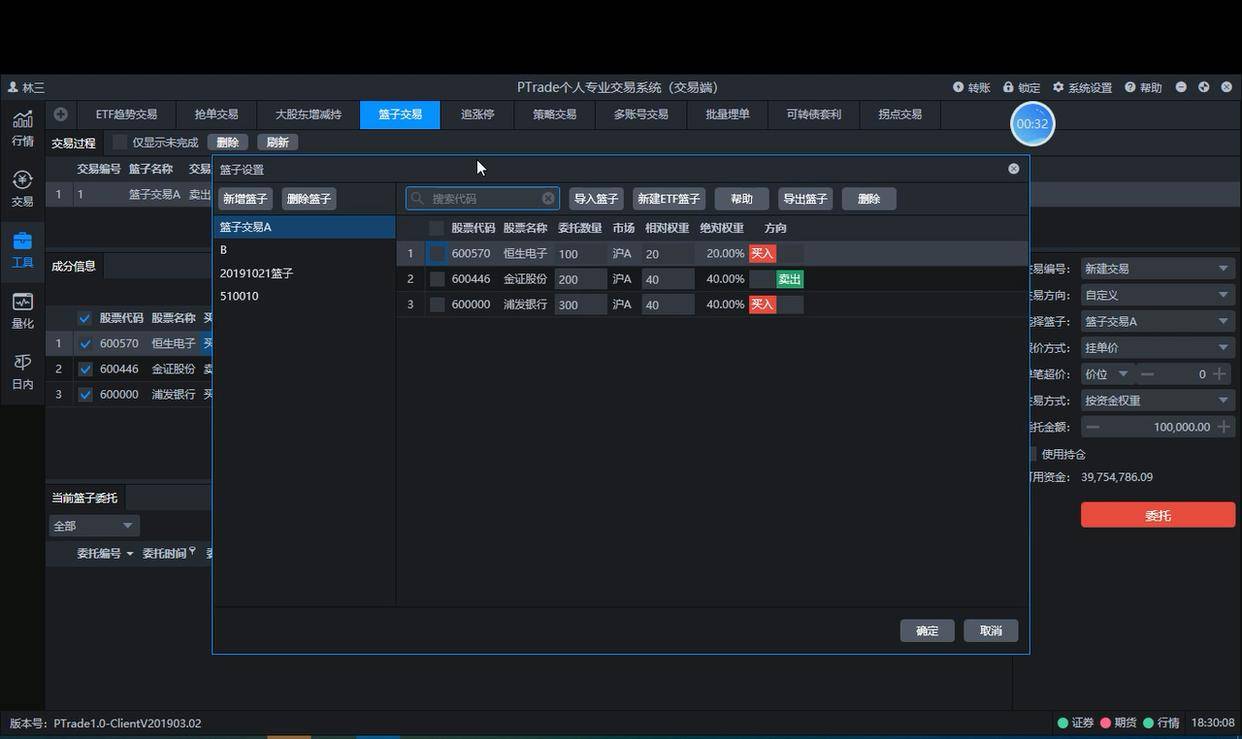Toggle direction 卖出 for 金证股份

[790, 279]
